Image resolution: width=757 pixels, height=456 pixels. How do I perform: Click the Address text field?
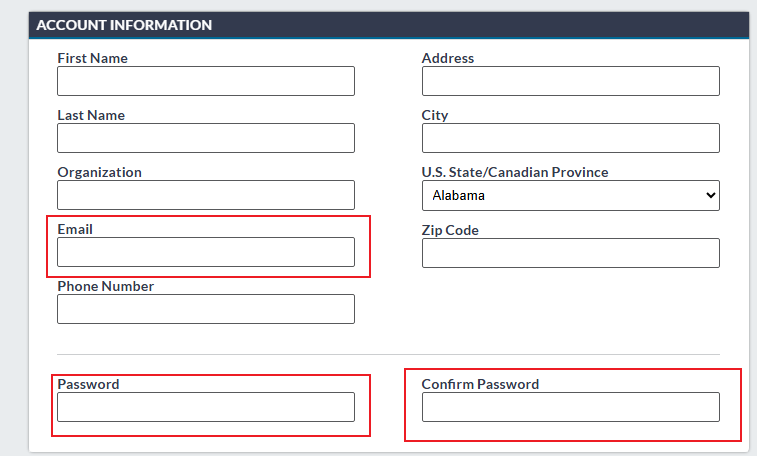click(x=570, y=81)
